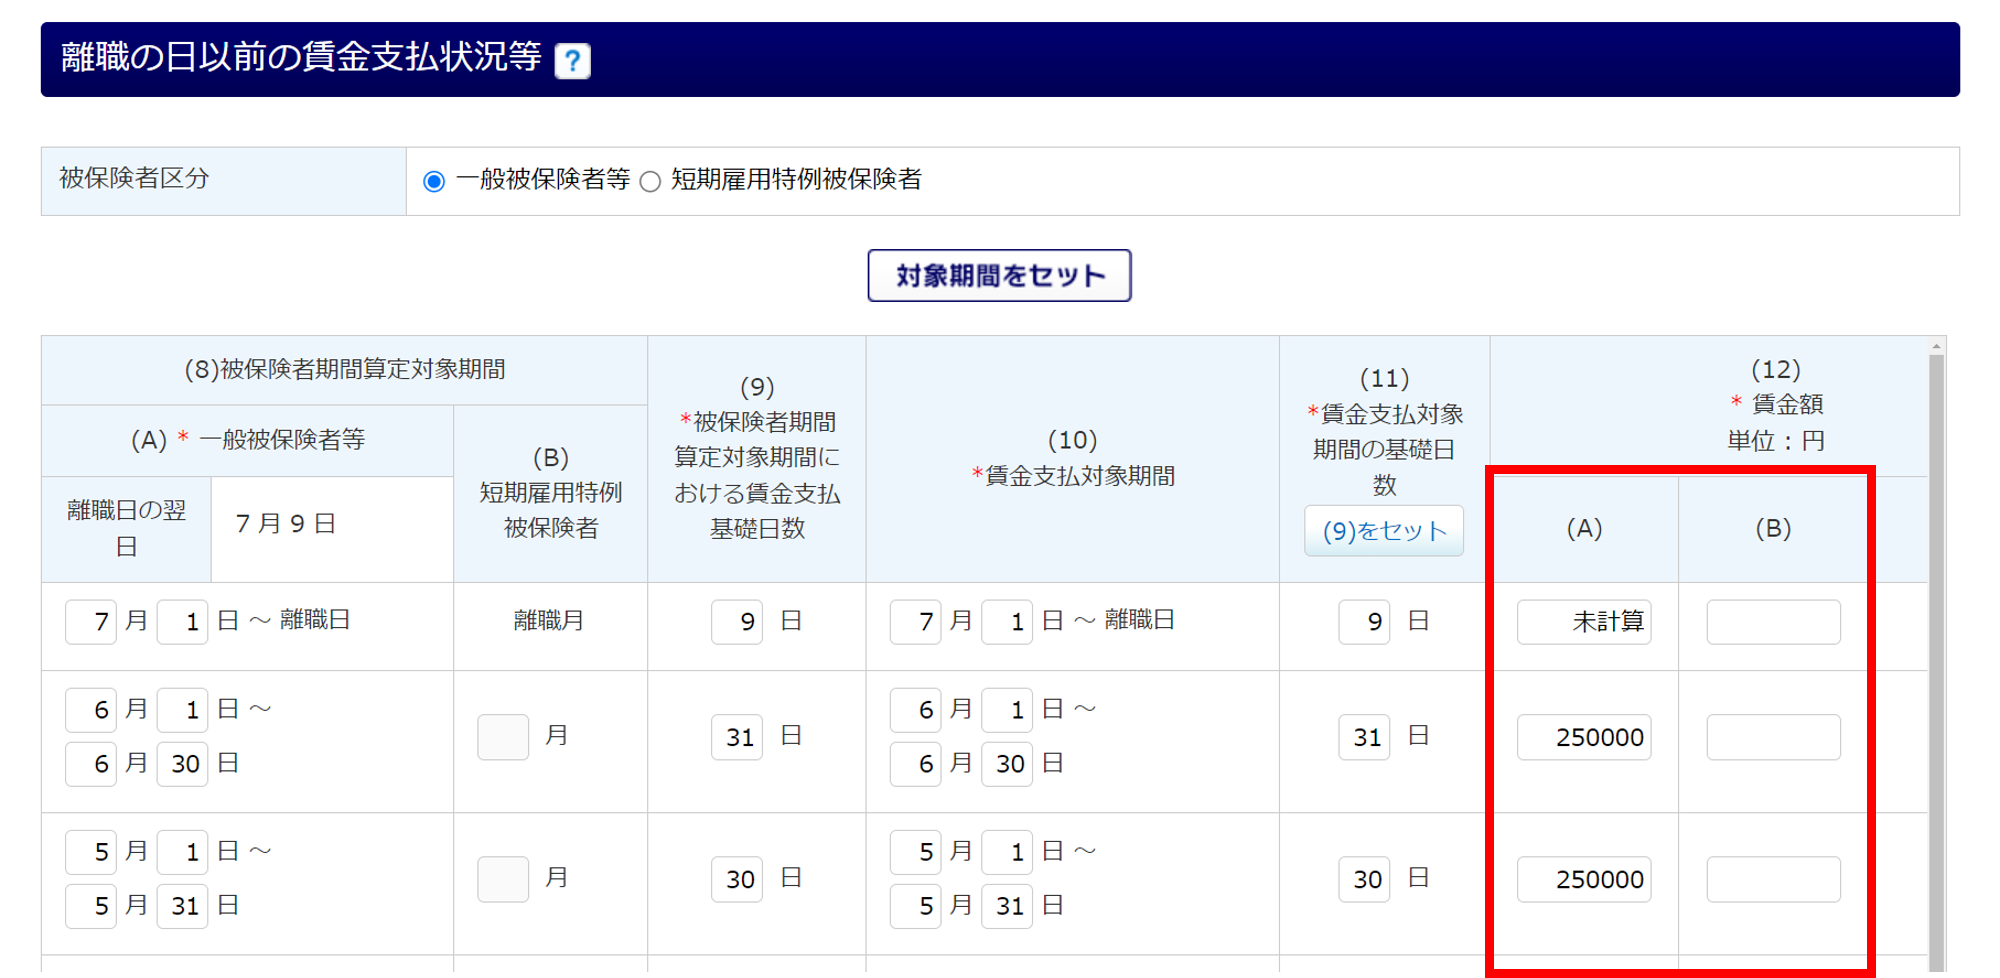Edit start month 6 in column (8) June row
The width and height of the screenshot is (2000, 978).
[91, 710]
